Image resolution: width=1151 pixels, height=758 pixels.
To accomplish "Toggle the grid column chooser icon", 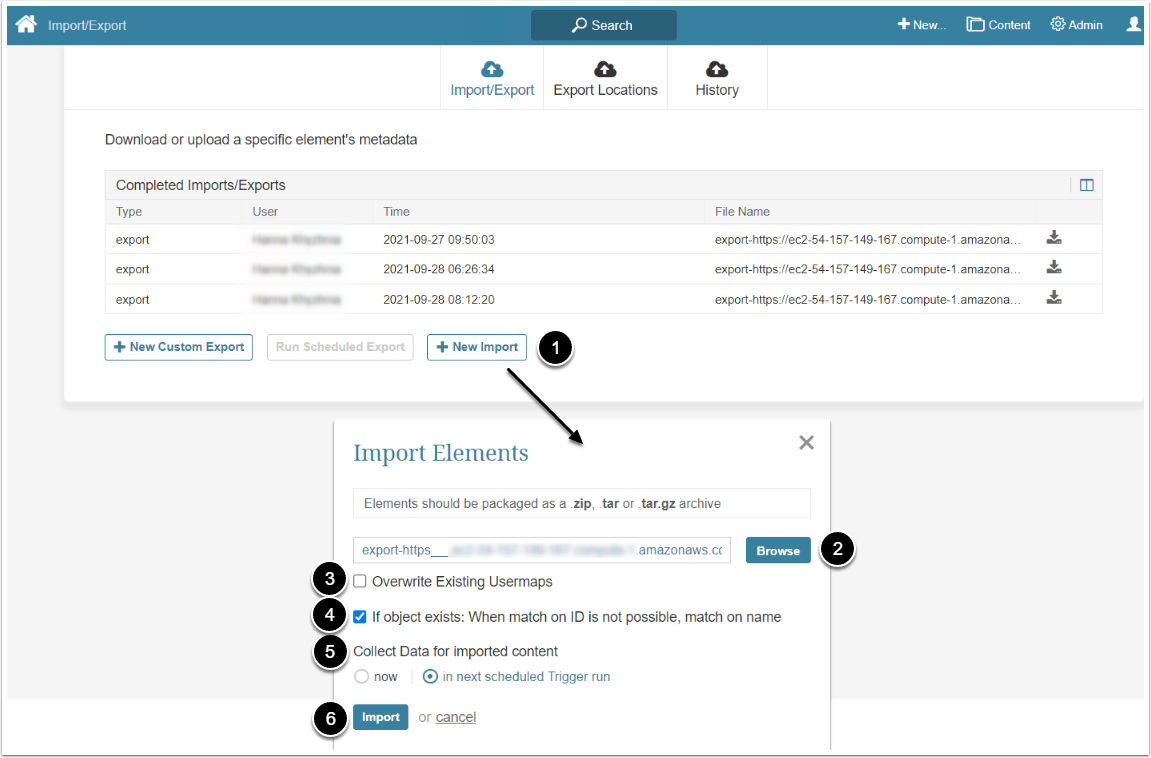I will [x=1086, y=185].
